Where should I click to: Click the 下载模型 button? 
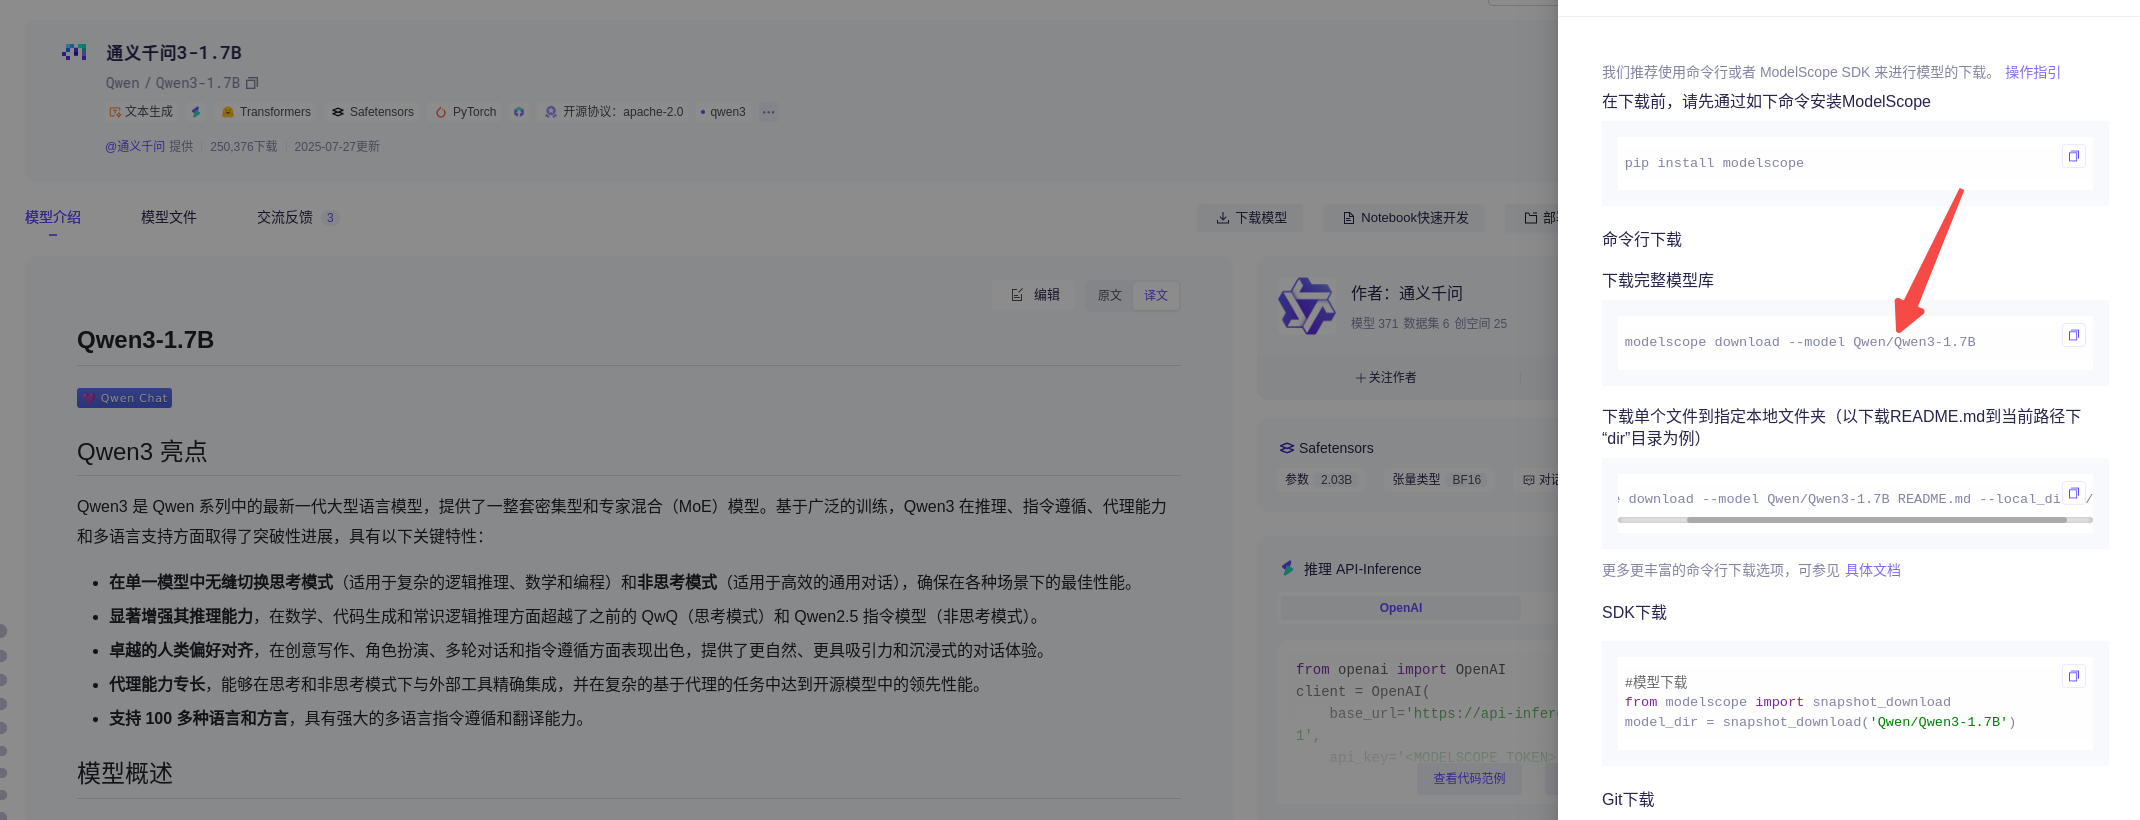1250,218
